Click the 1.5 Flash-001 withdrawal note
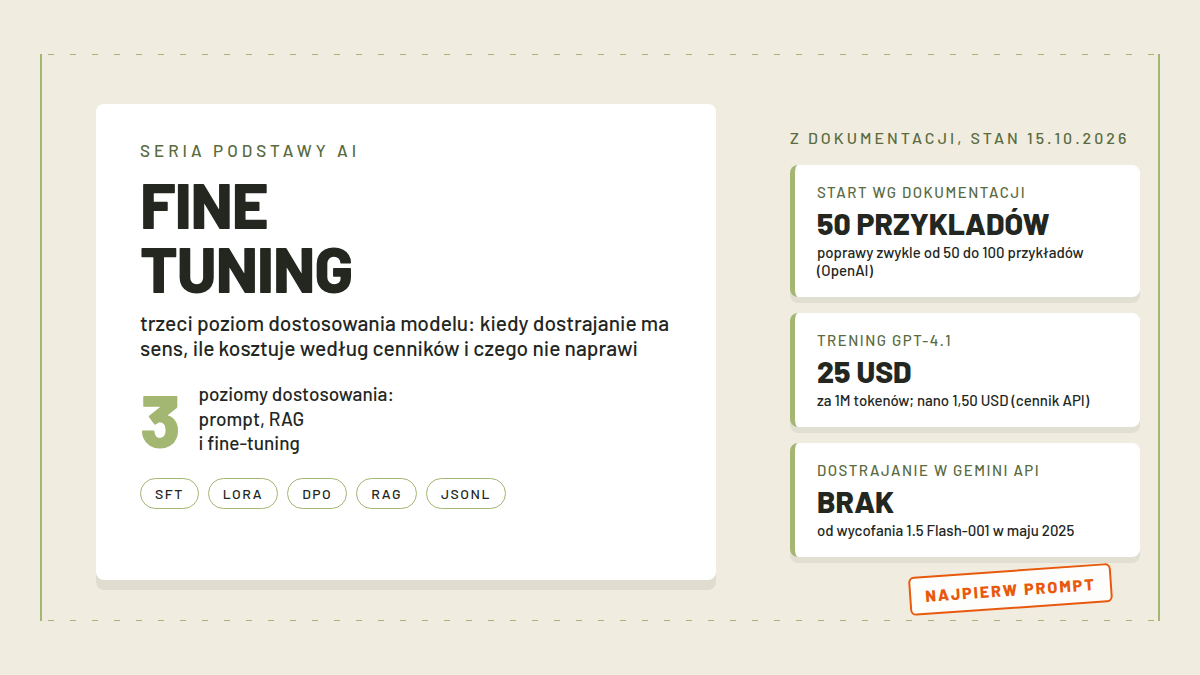This screenshot has height=675, width=1200. coord(945,531)
